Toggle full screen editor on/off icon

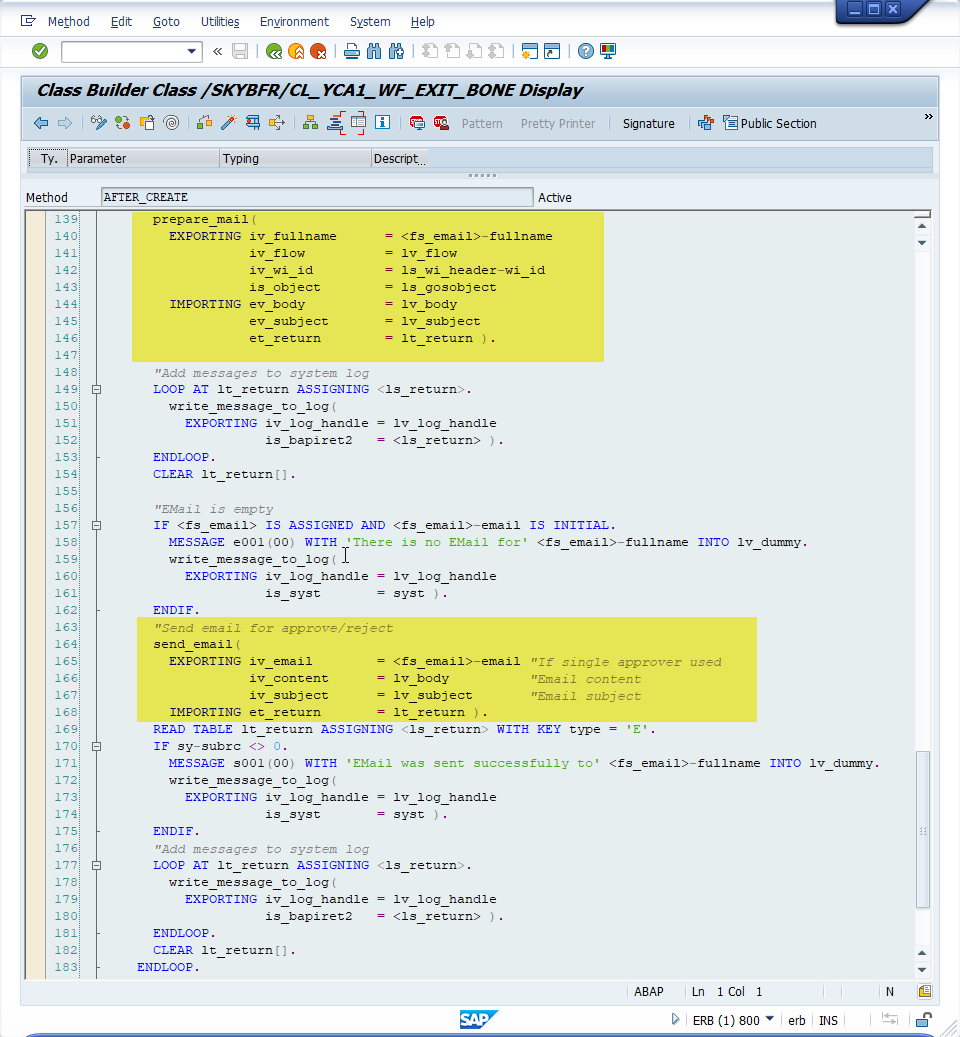pos(358,123)
